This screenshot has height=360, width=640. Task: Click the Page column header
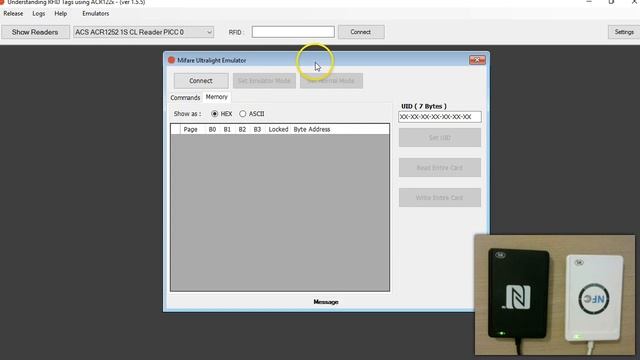pyautogui.click(x=191, y=129)
